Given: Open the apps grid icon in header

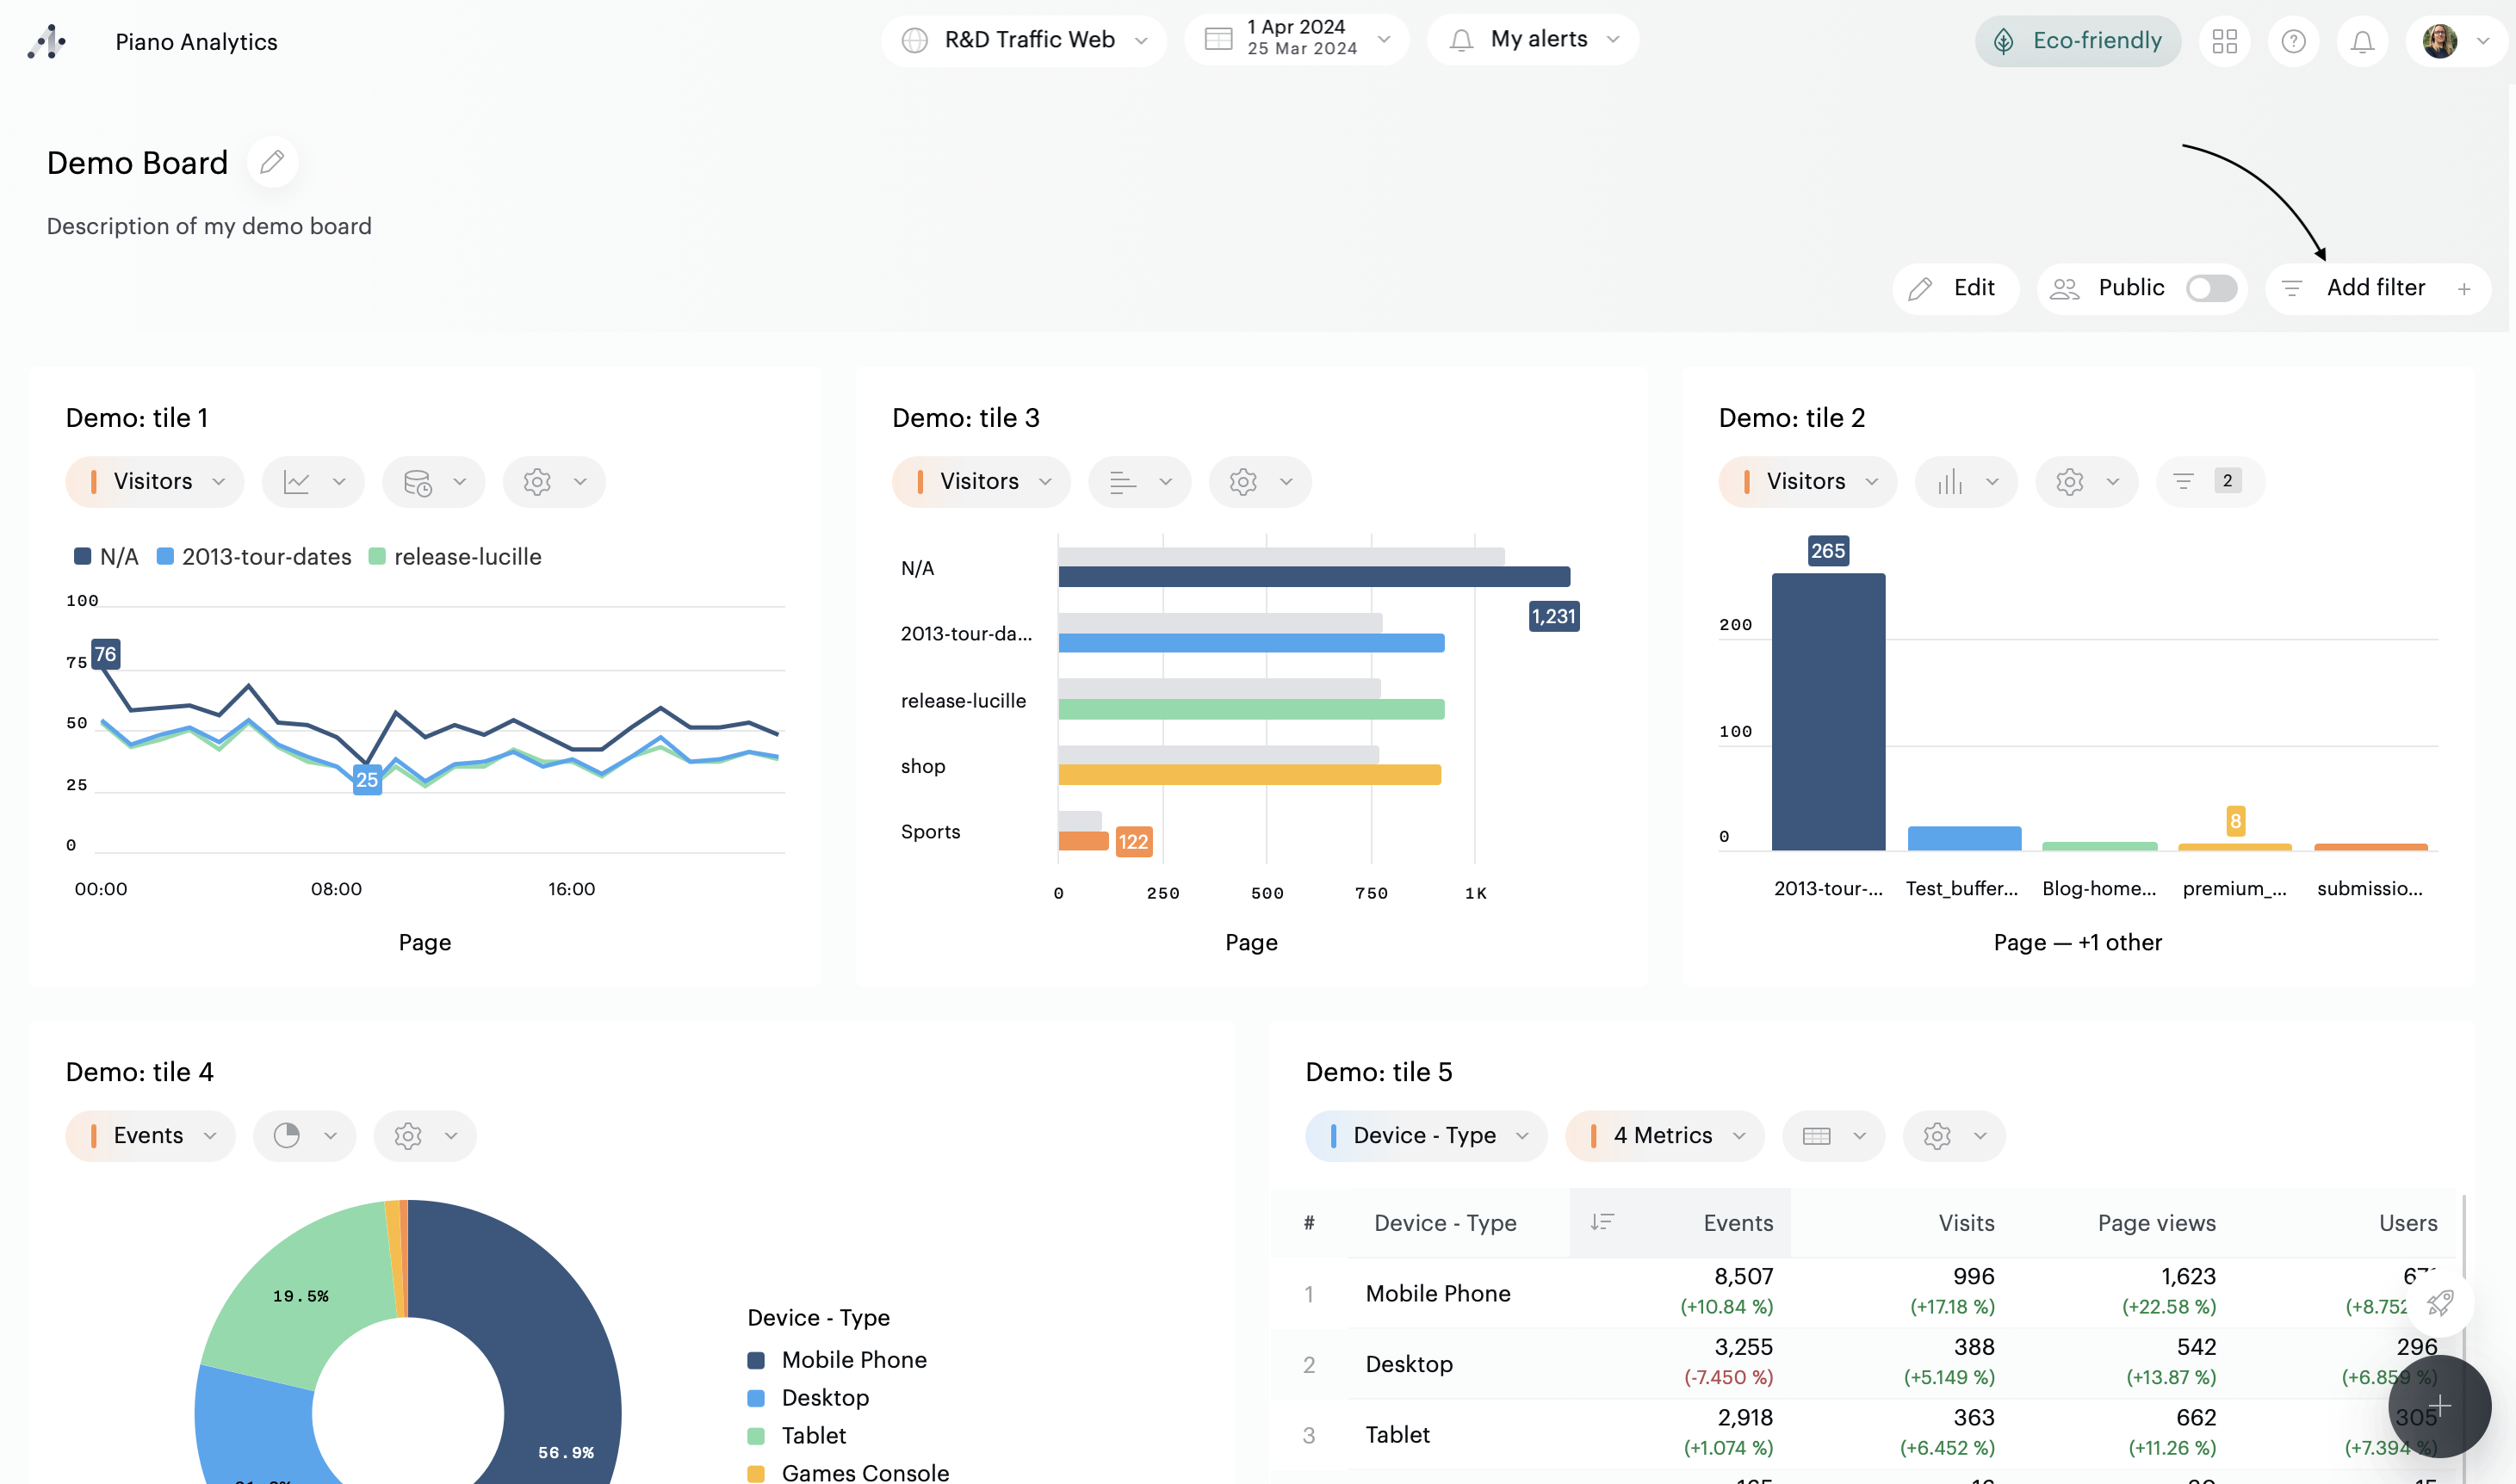Looking at the screenshot, I should 2224,41.
